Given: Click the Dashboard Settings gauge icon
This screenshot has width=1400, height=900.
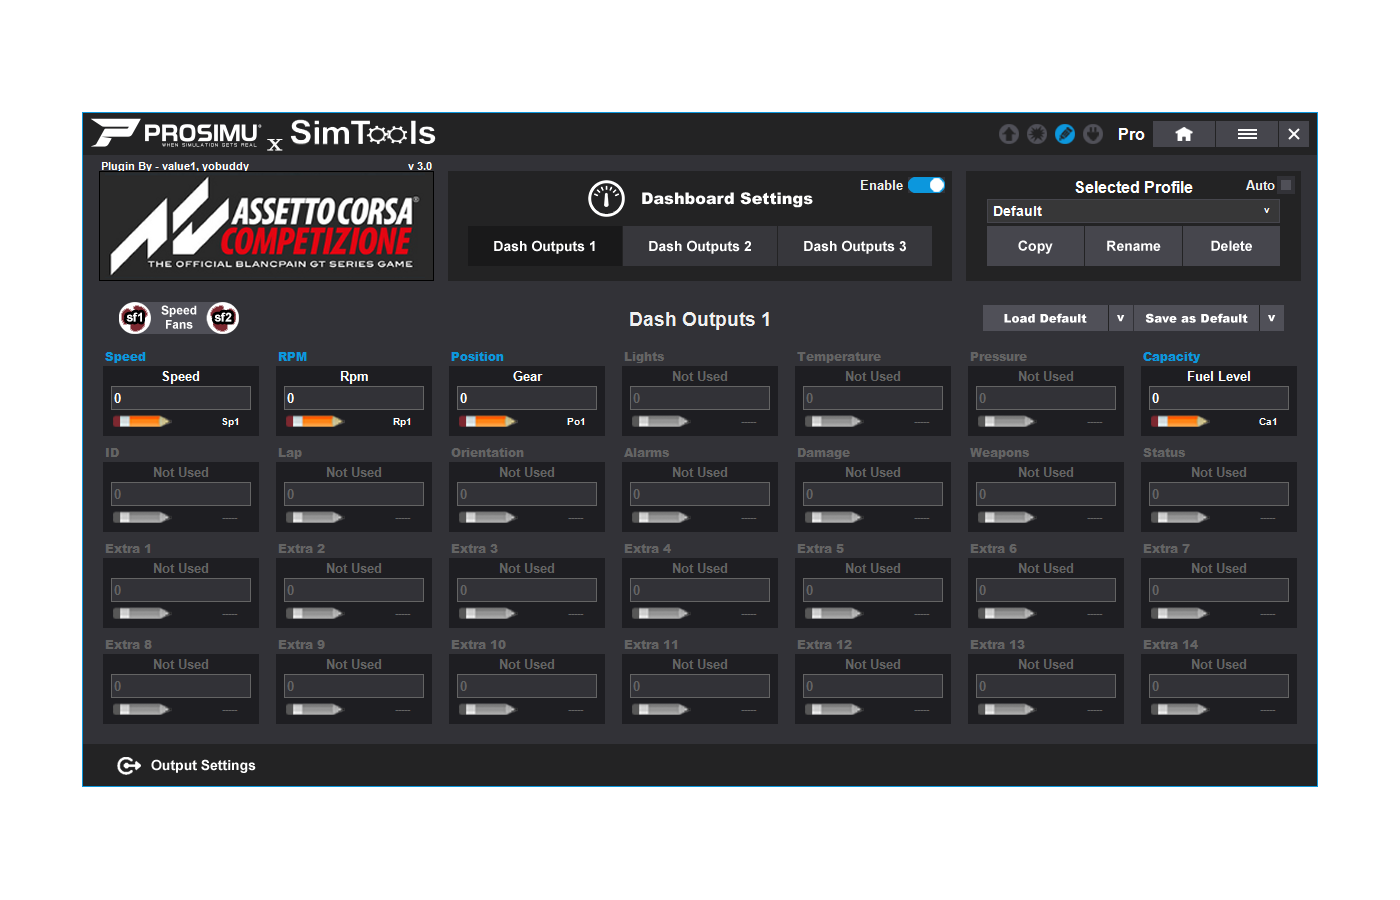Looking at the screenshot, I should 606,198.
